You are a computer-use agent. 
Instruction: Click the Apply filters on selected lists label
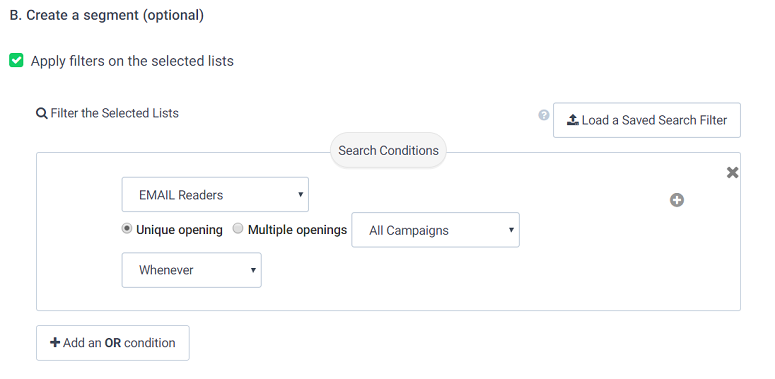tap(132, 61)
